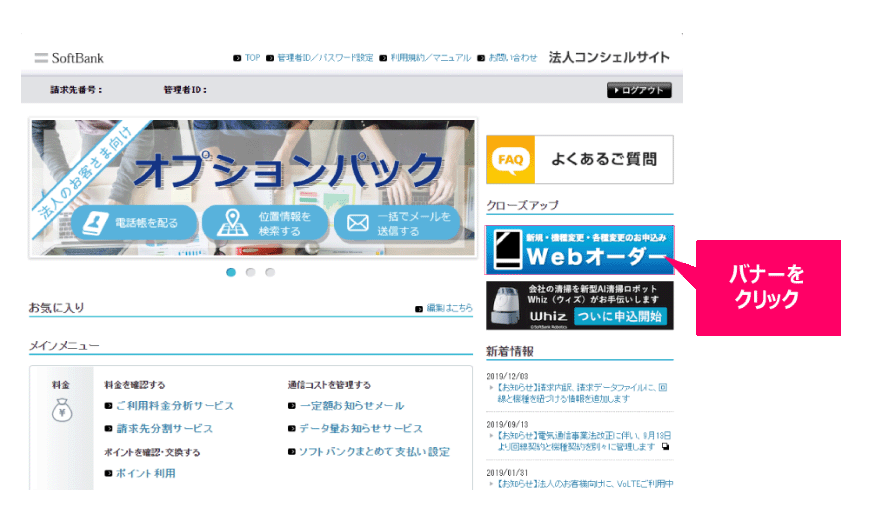Open the 2019/09/13 news item link
Screen dimensions: 870x522
click(584, 441)
